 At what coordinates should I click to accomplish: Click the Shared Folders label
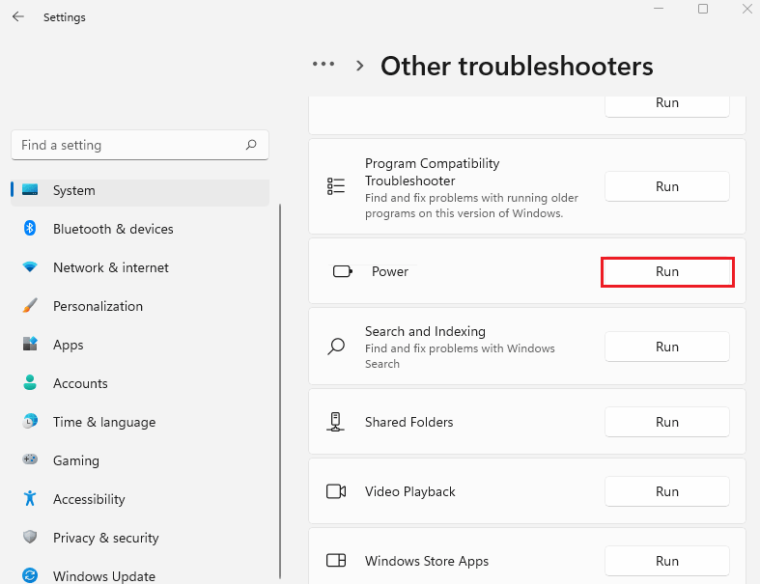[x=409, y=422]
